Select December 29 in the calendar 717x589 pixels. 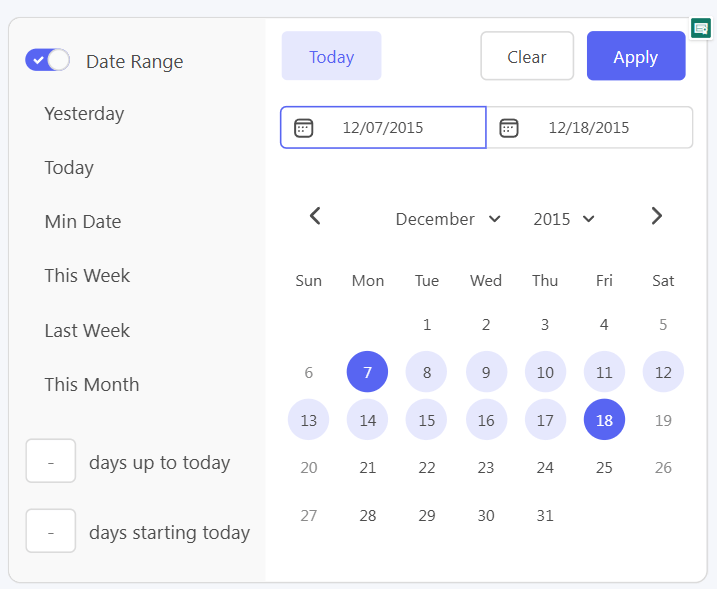[427, 515]
